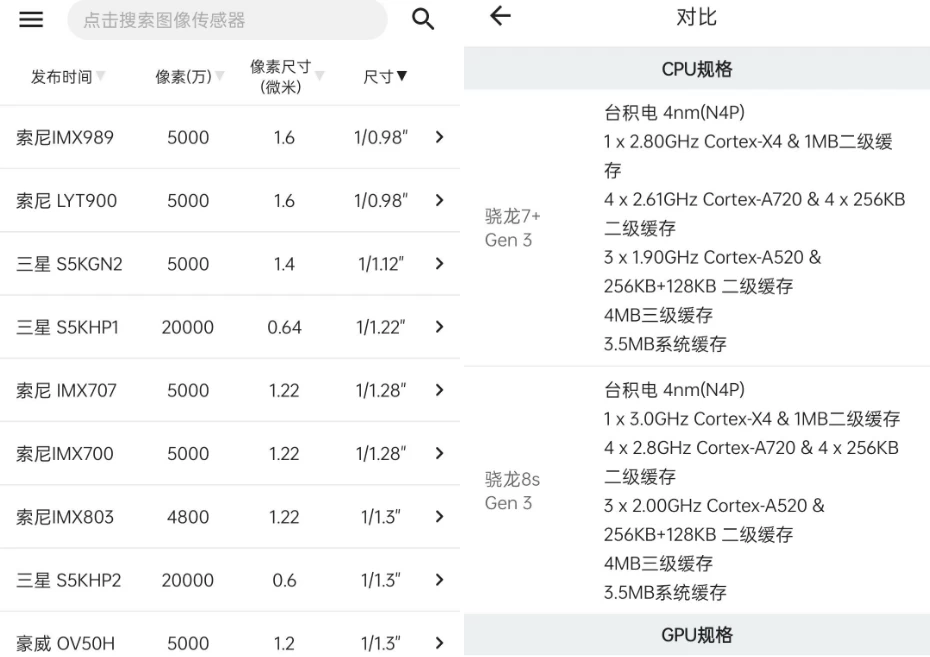Sort by 像素(万) column
This screenshot has width=930, height=657.
point(189,77)
